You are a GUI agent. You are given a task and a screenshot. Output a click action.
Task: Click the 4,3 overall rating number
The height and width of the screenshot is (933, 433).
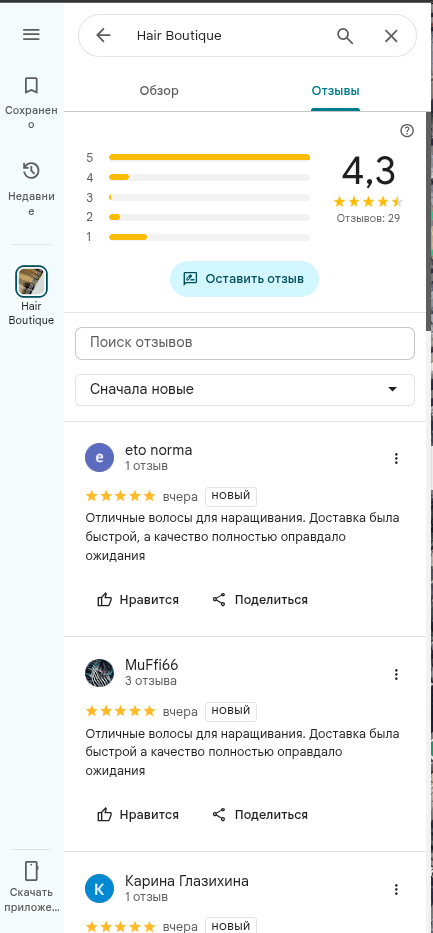pyautogui.click(x=368, y=171)
